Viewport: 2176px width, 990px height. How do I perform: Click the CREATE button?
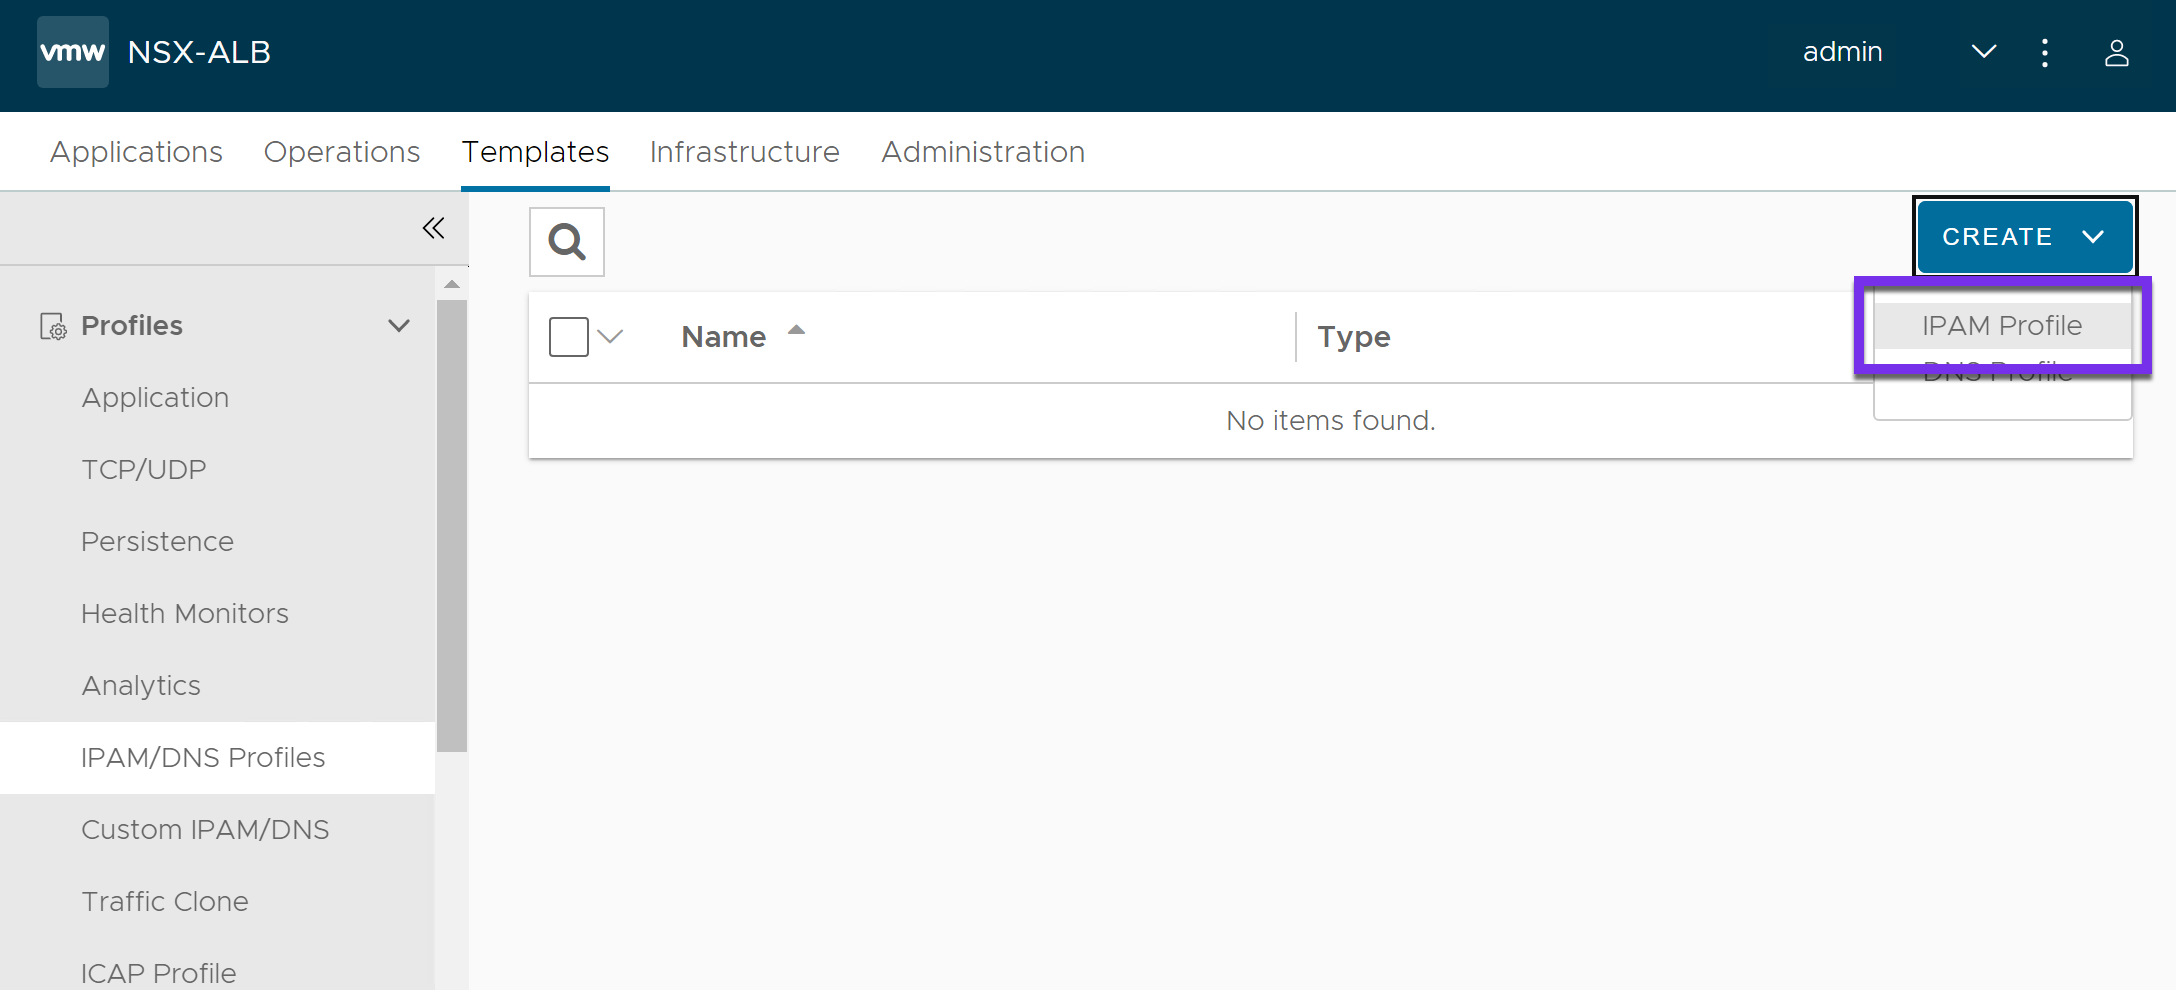2024,237
